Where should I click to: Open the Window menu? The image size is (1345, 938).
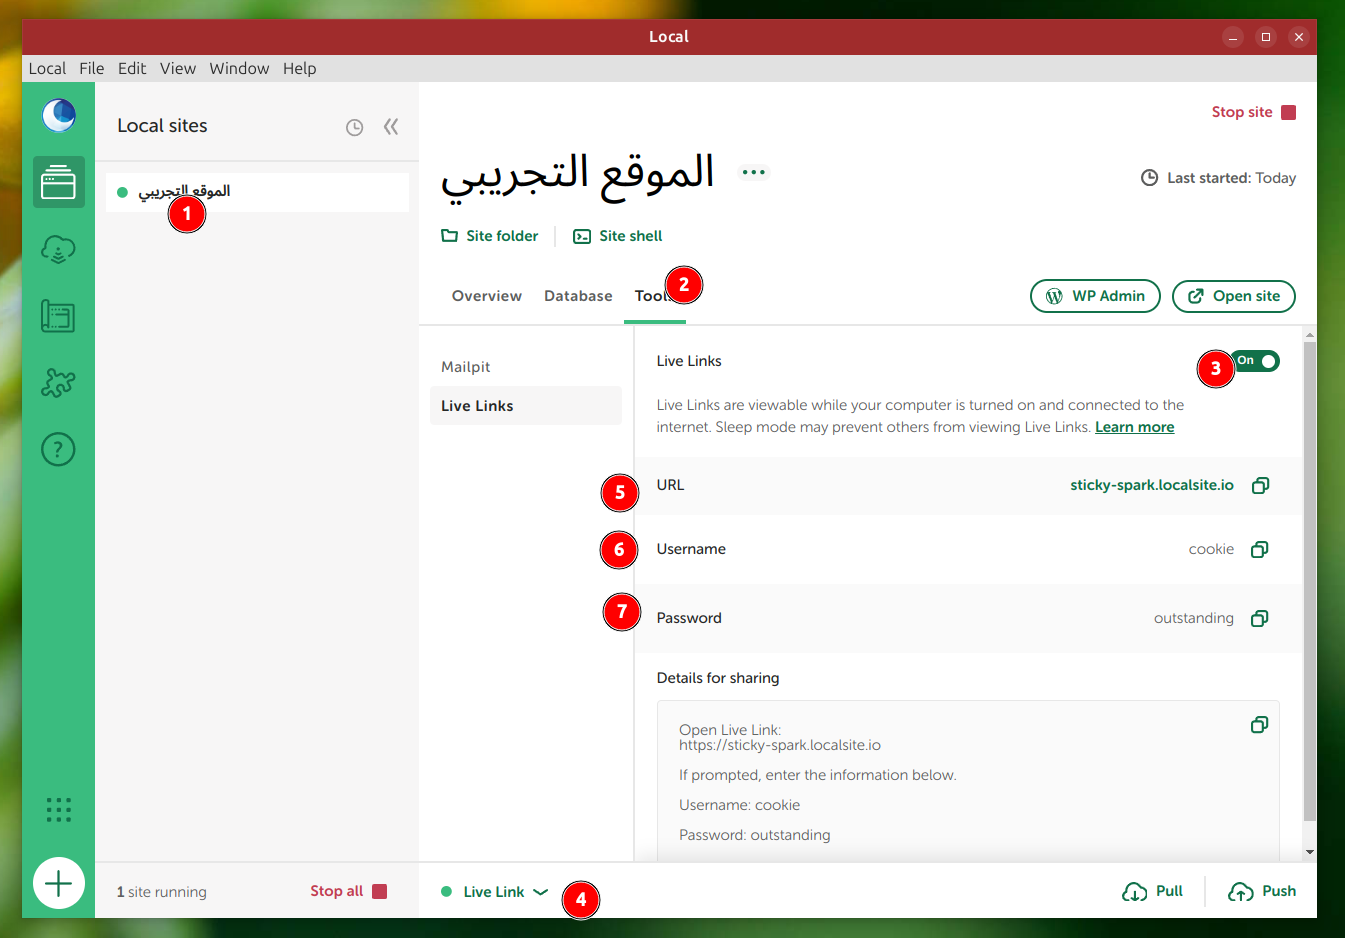[239, 68]
